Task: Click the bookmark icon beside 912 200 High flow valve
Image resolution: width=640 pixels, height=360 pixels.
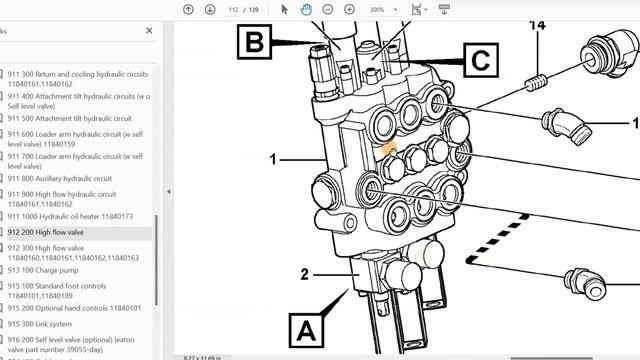Action: coord(2,232)
